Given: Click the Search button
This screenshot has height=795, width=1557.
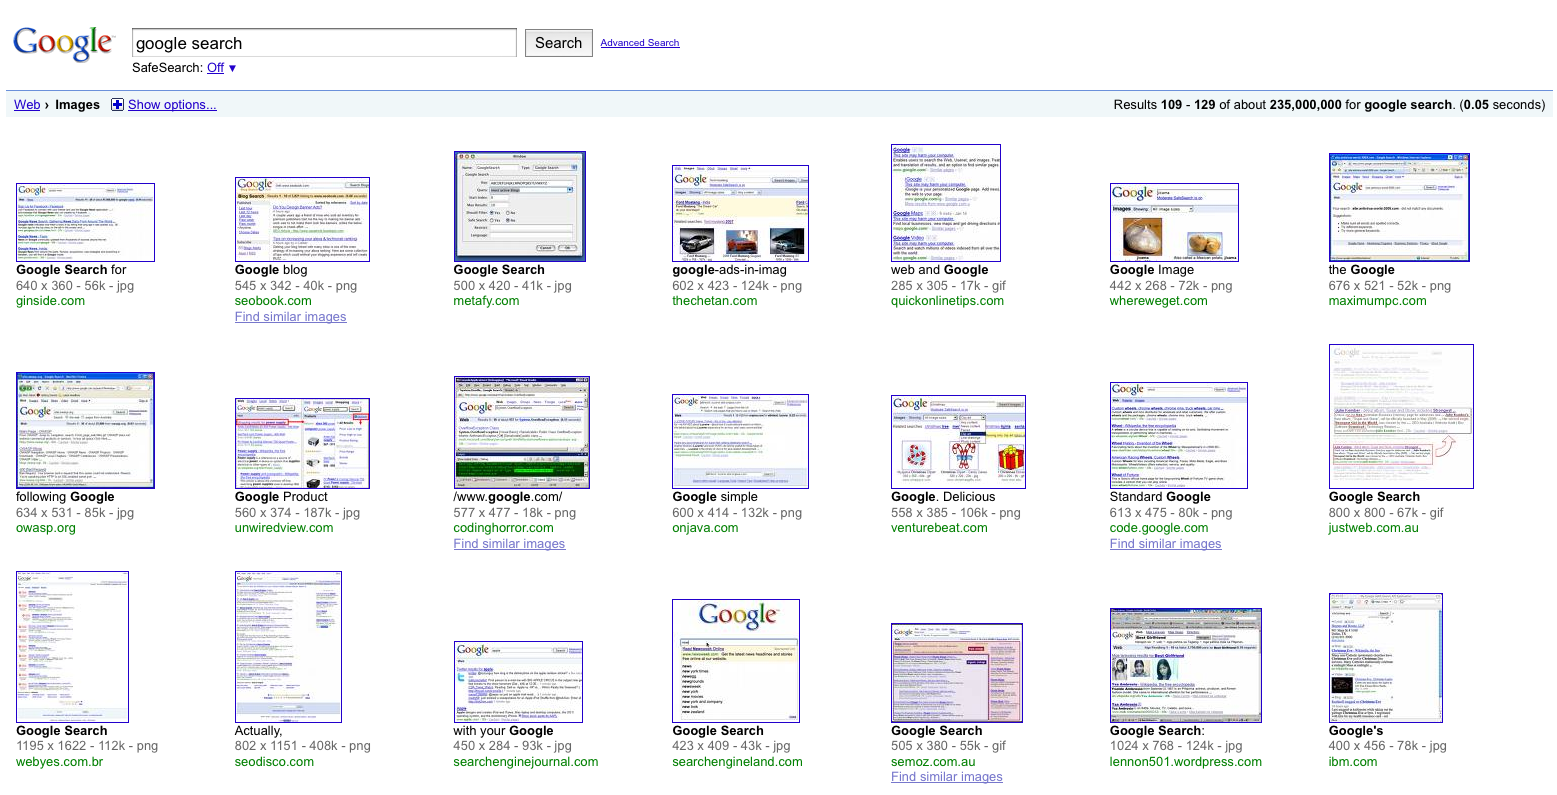Looking at the screenshot, I should 558,43.
